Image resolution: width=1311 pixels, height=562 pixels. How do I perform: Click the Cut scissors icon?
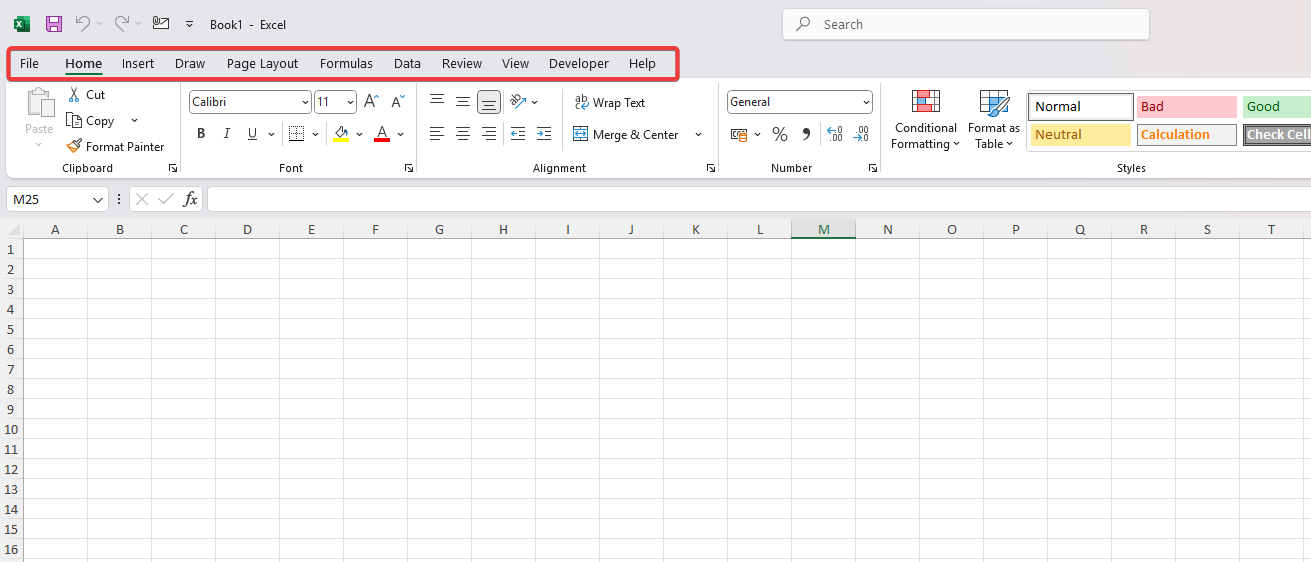[74, 95]
